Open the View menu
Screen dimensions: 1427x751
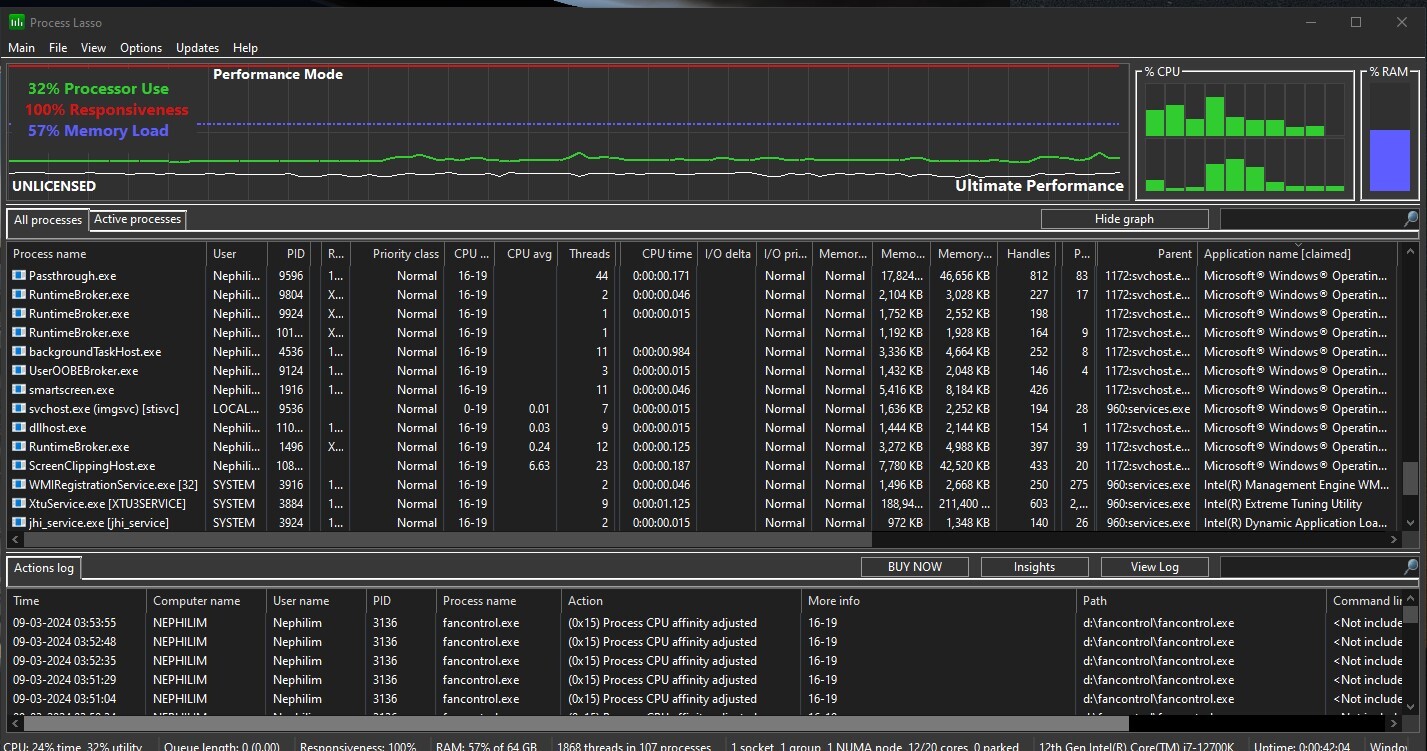[x=93, y=48]
